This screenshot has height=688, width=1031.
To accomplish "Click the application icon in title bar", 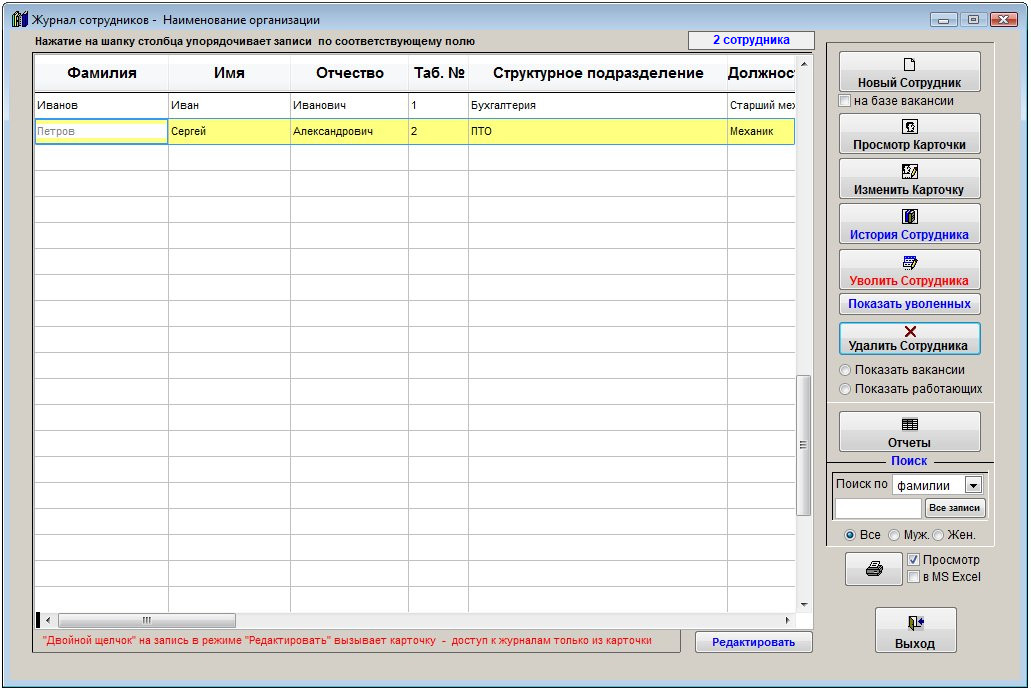I will pyautogui.click(x=20, y=19).
